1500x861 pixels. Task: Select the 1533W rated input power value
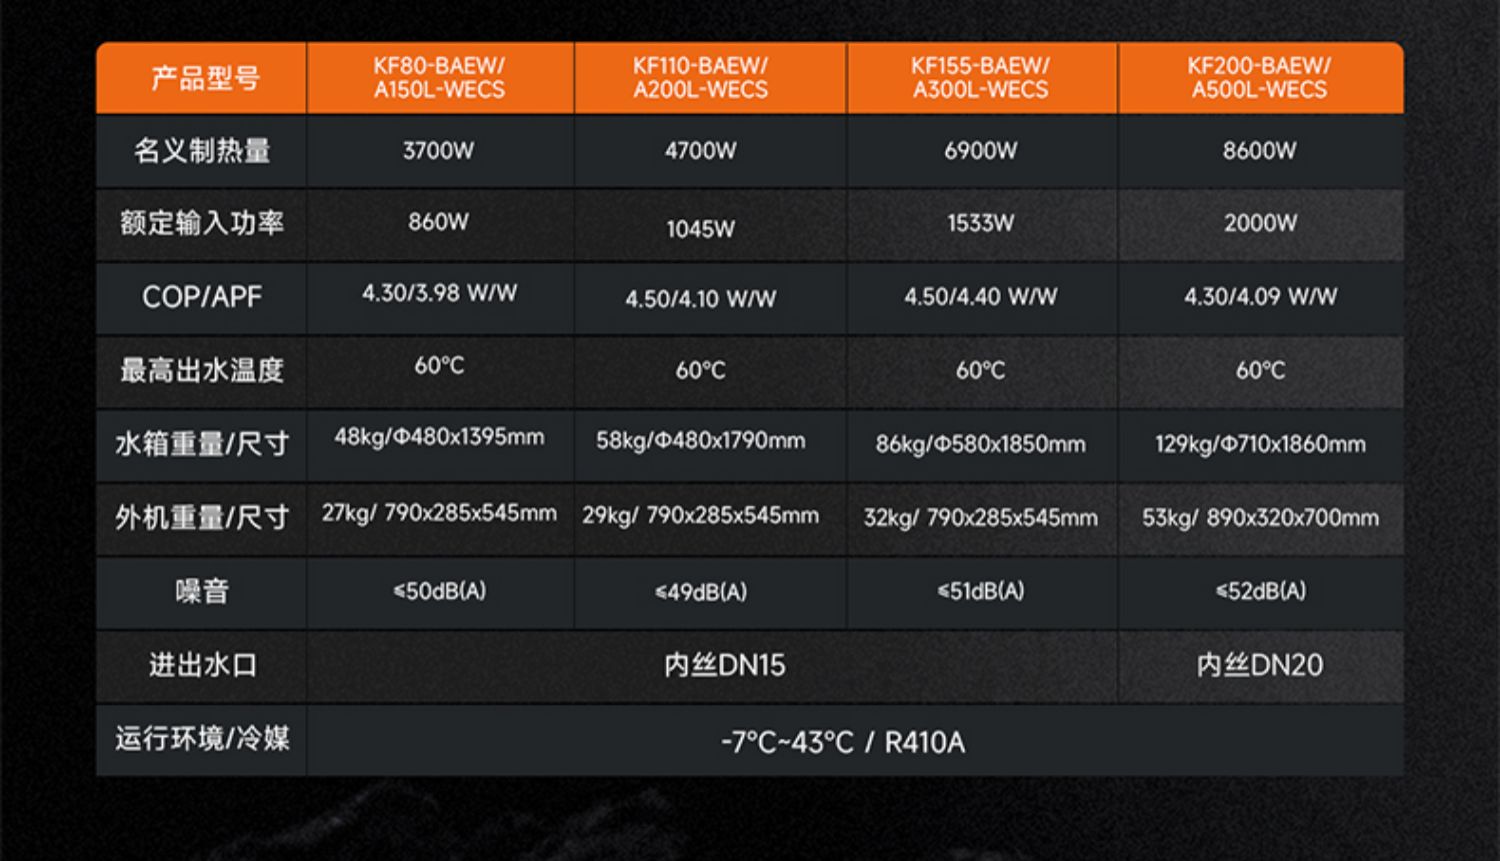click(x=980, y=223)
